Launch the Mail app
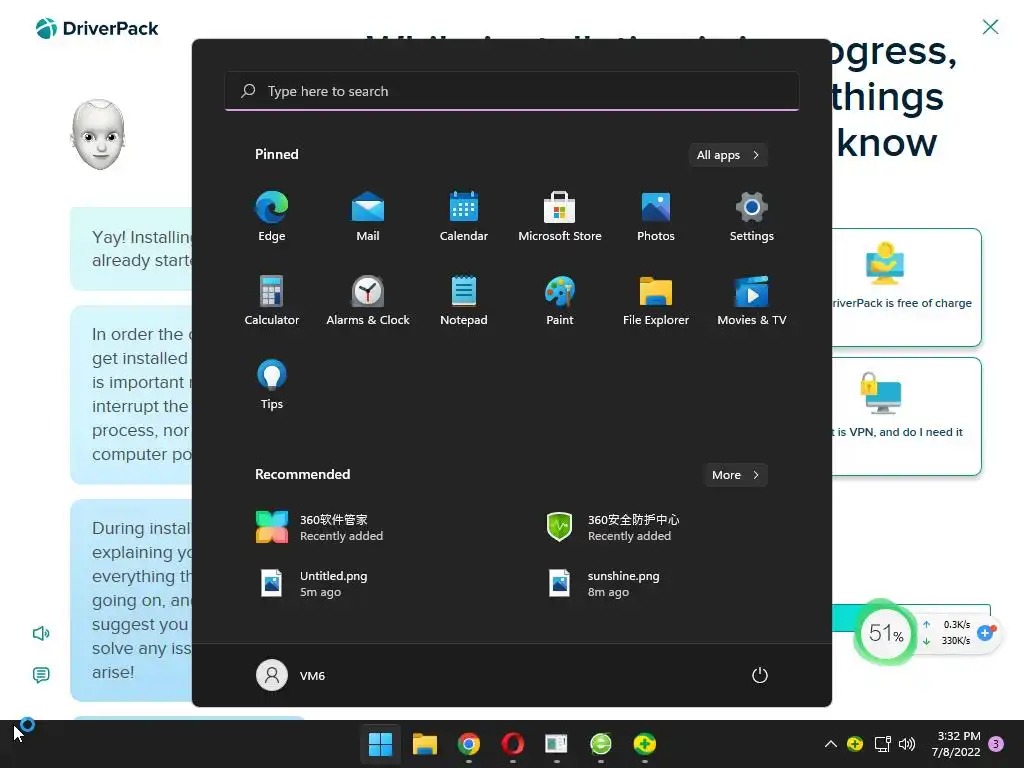The height and width of the screenshot is (768, 1024). (368, 216)
